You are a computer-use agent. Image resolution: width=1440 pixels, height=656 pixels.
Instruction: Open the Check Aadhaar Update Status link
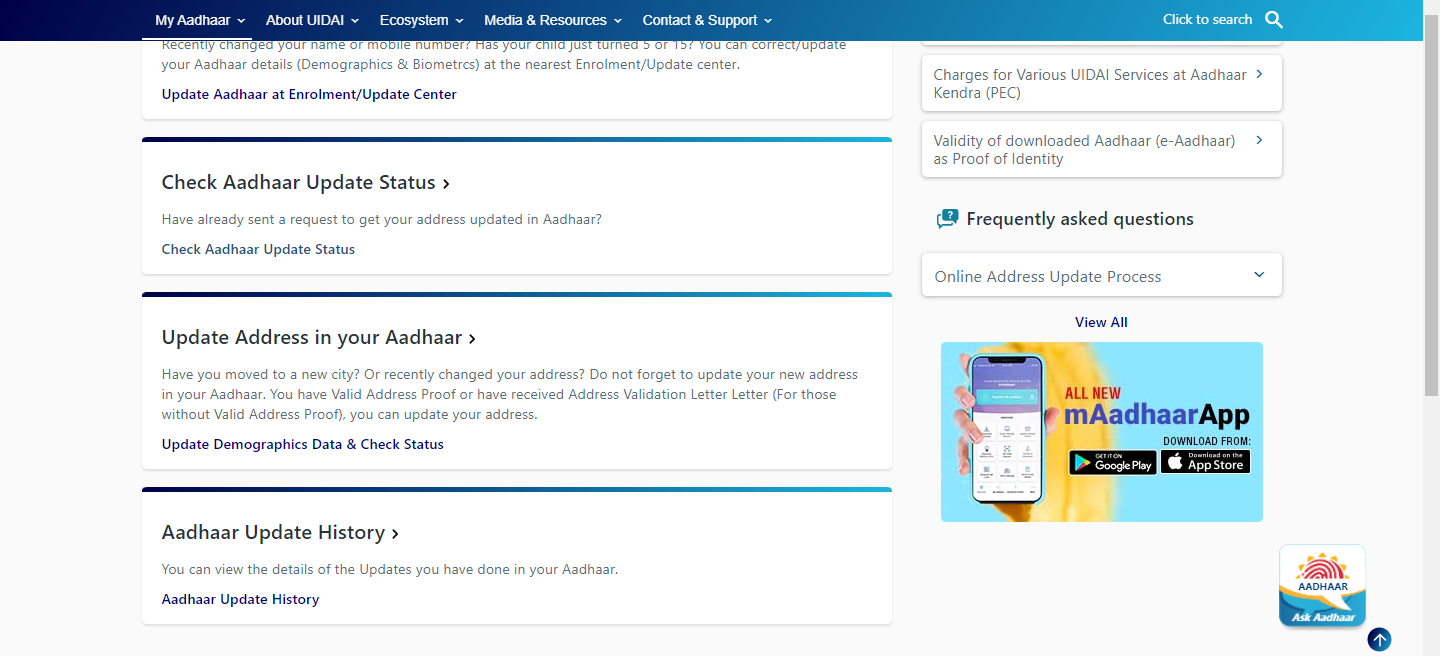click(x=258, y=249)
